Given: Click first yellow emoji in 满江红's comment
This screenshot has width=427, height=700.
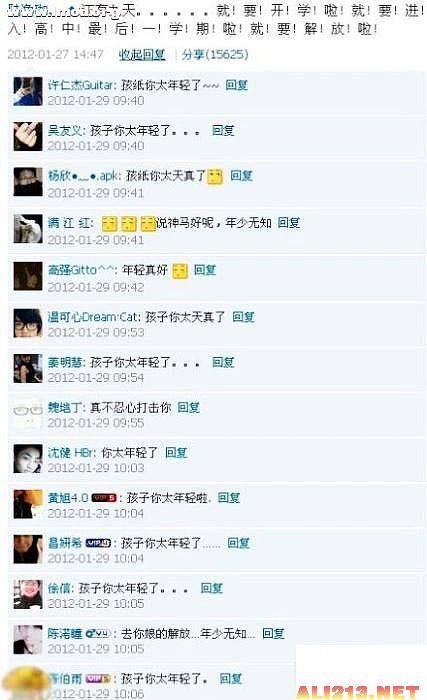Looking at the screenshot, I should point(109,223).
